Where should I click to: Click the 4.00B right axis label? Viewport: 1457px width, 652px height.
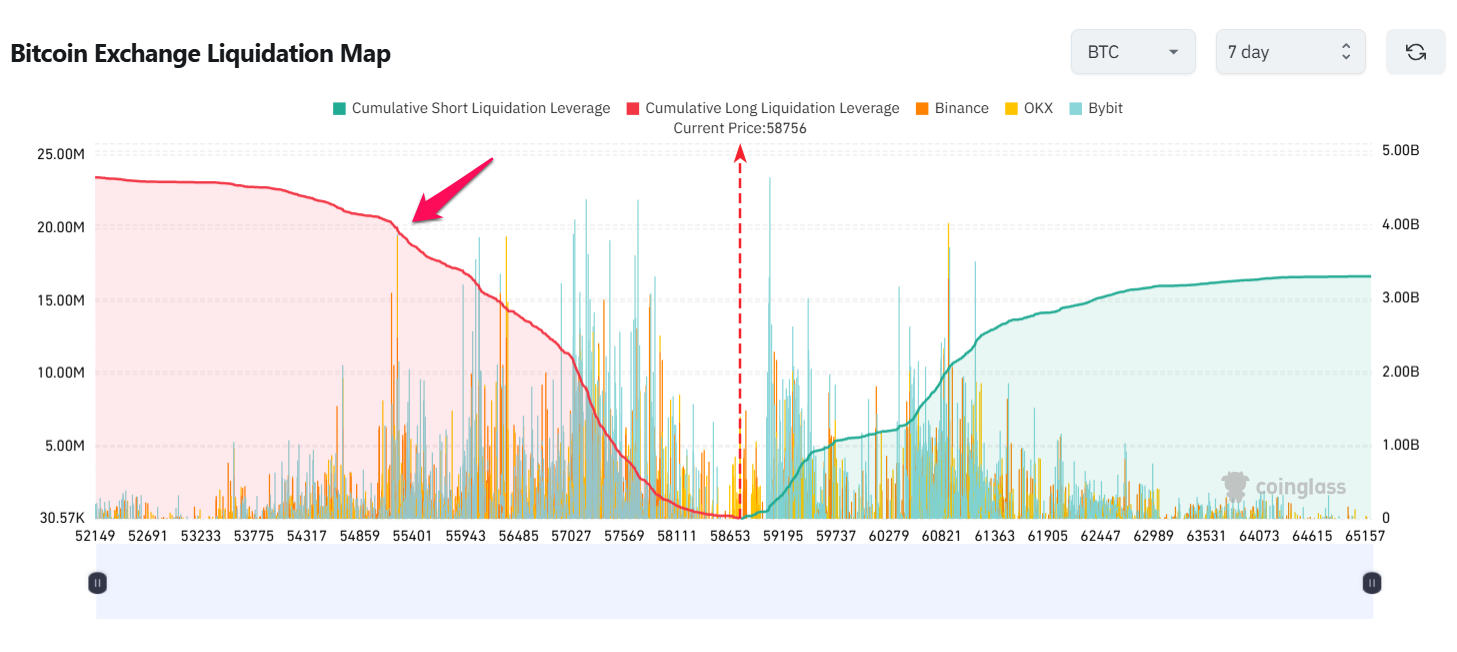pos(1401,225)
